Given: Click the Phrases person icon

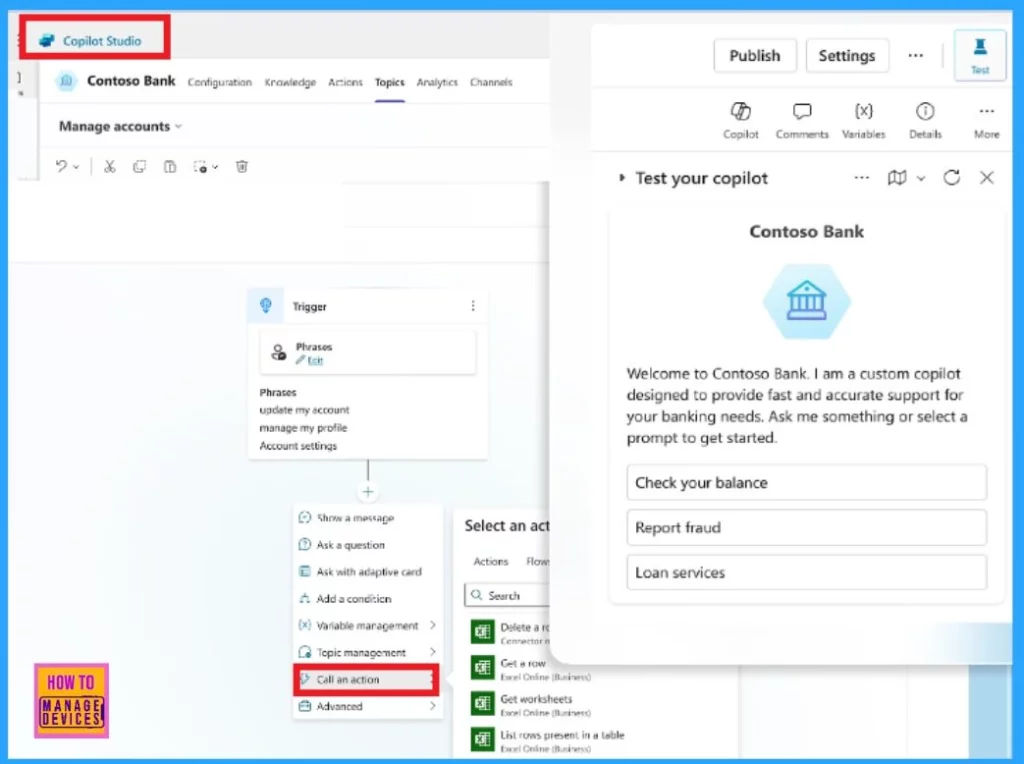Looking at the screenshot, I should [278, 353].
